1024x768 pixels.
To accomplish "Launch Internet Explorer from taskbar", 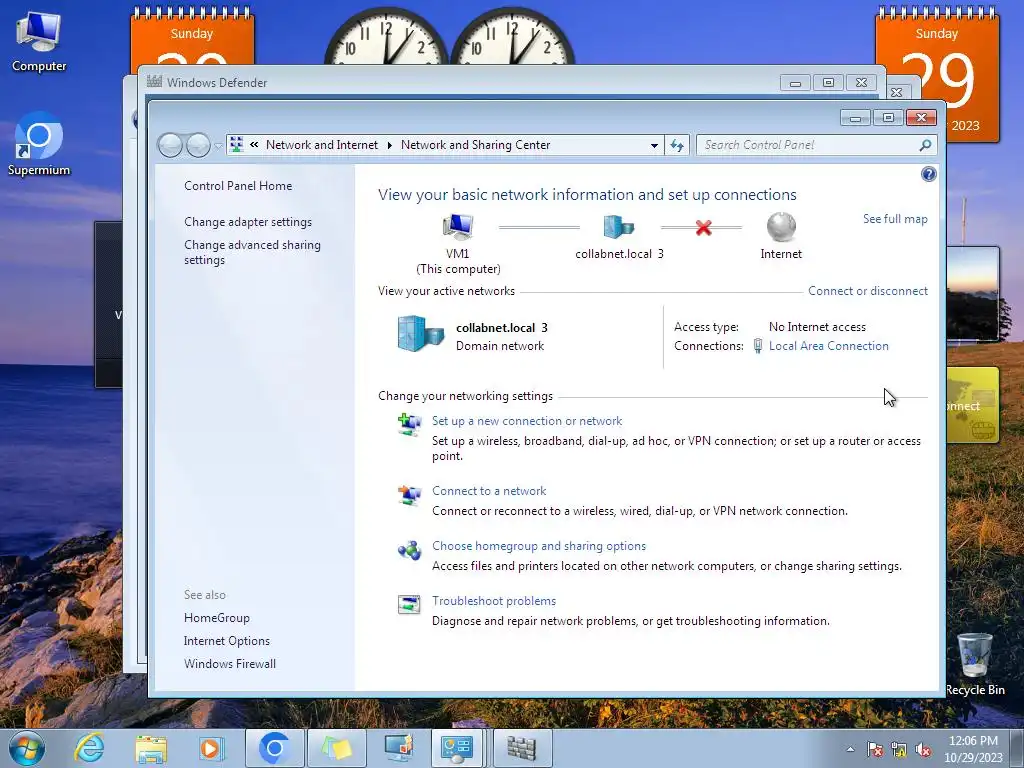I will point(89,748).
